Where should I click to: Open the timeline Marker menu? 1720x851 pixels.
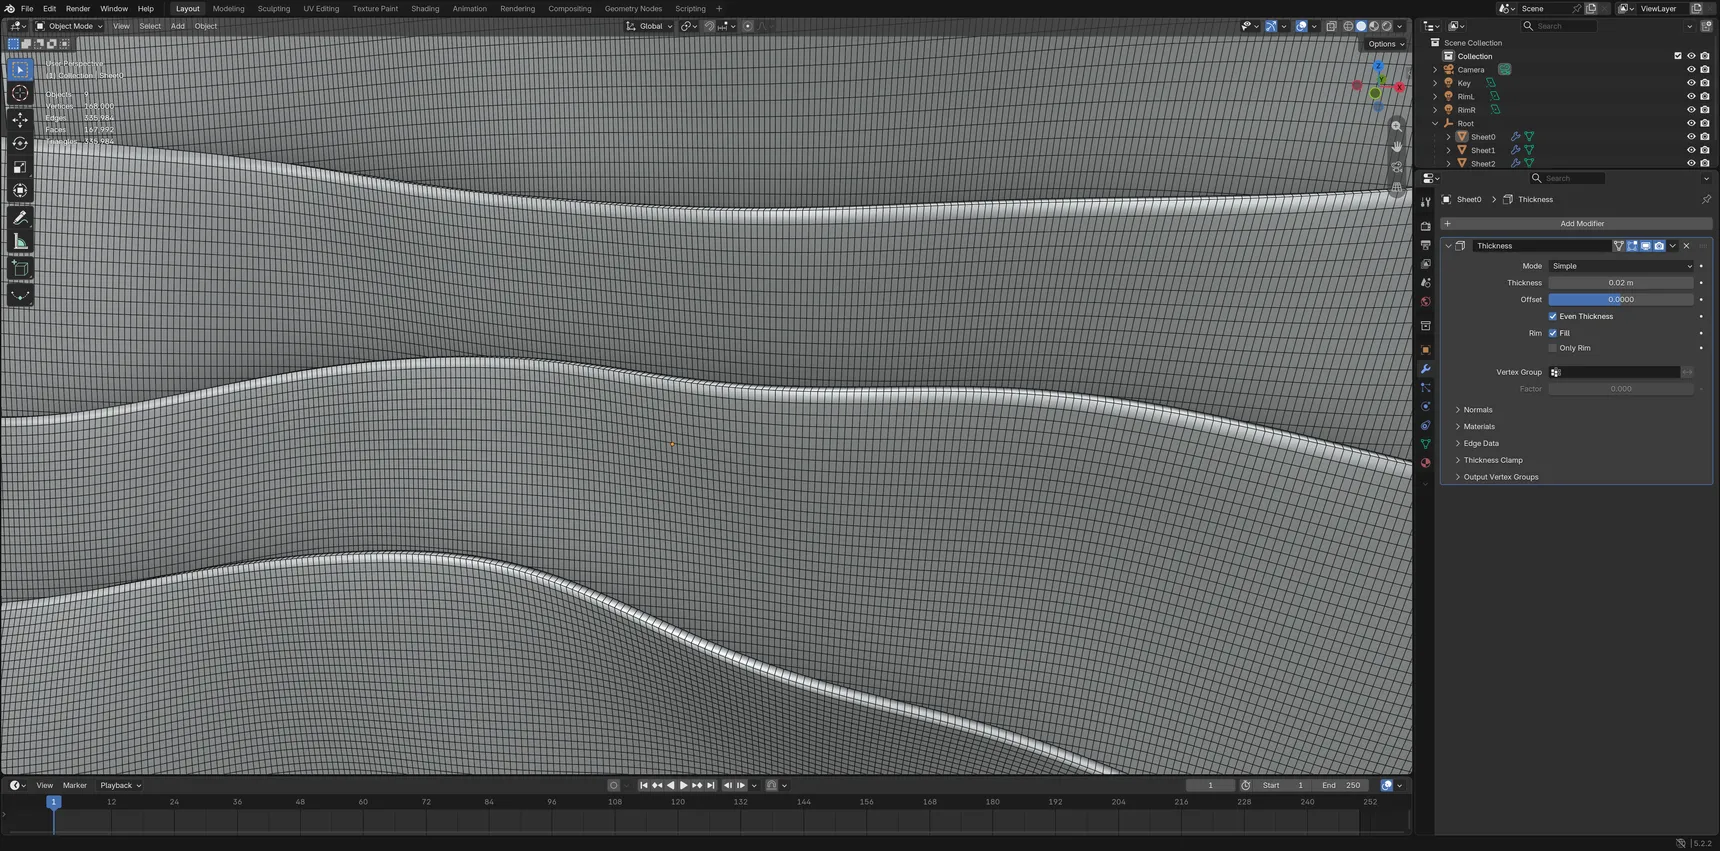75,786
